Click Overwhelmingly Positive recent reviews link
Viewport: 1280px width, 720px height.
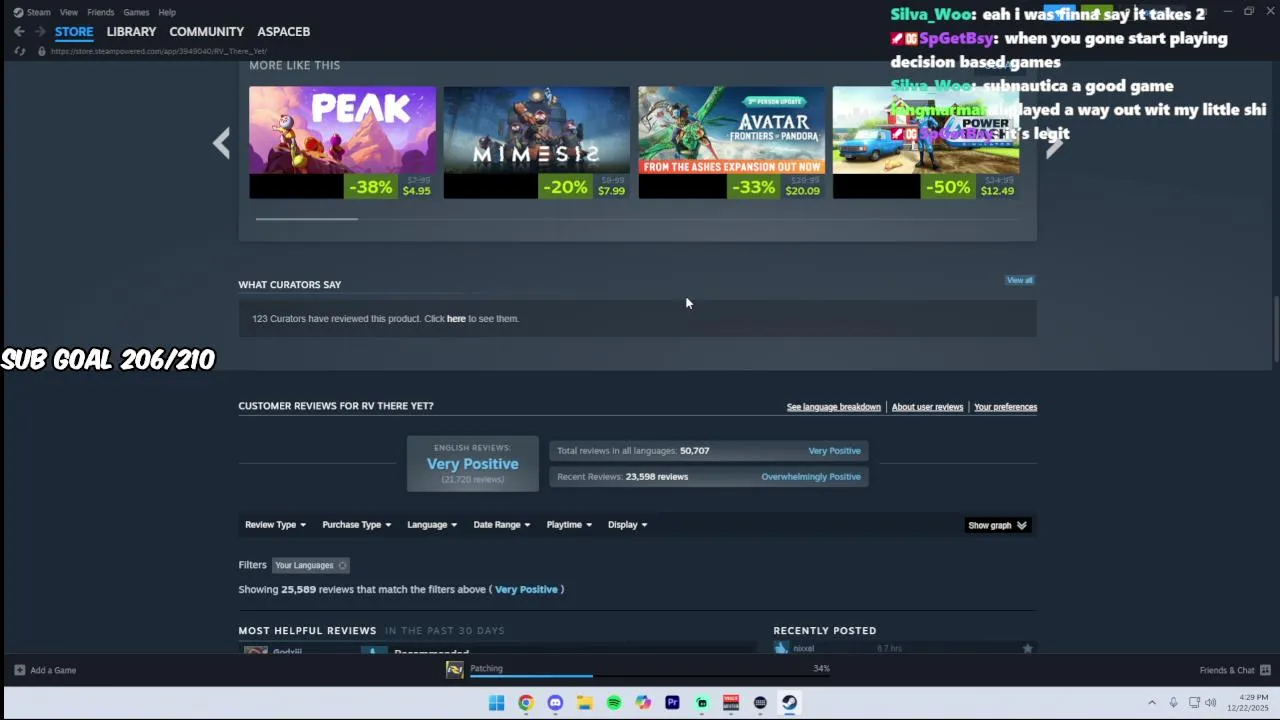811,477
